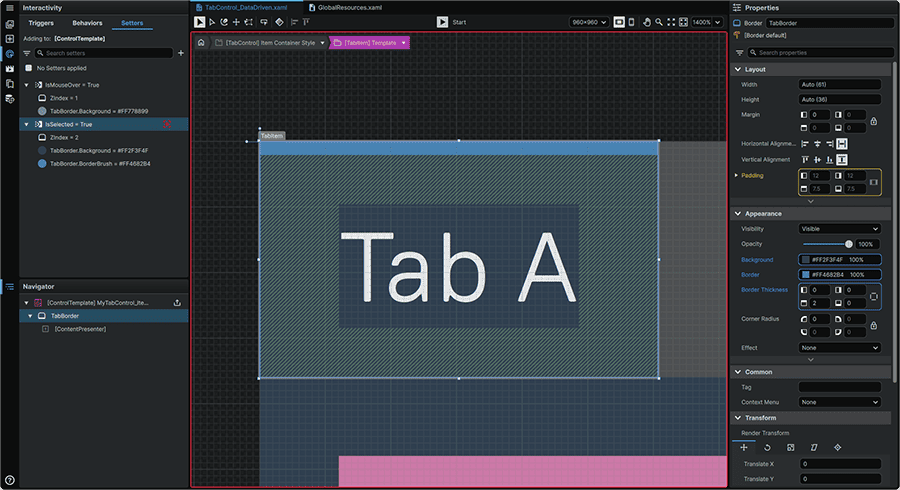Activate the zoom magnifier tool
900x490 pixels.
pos(659,22)
